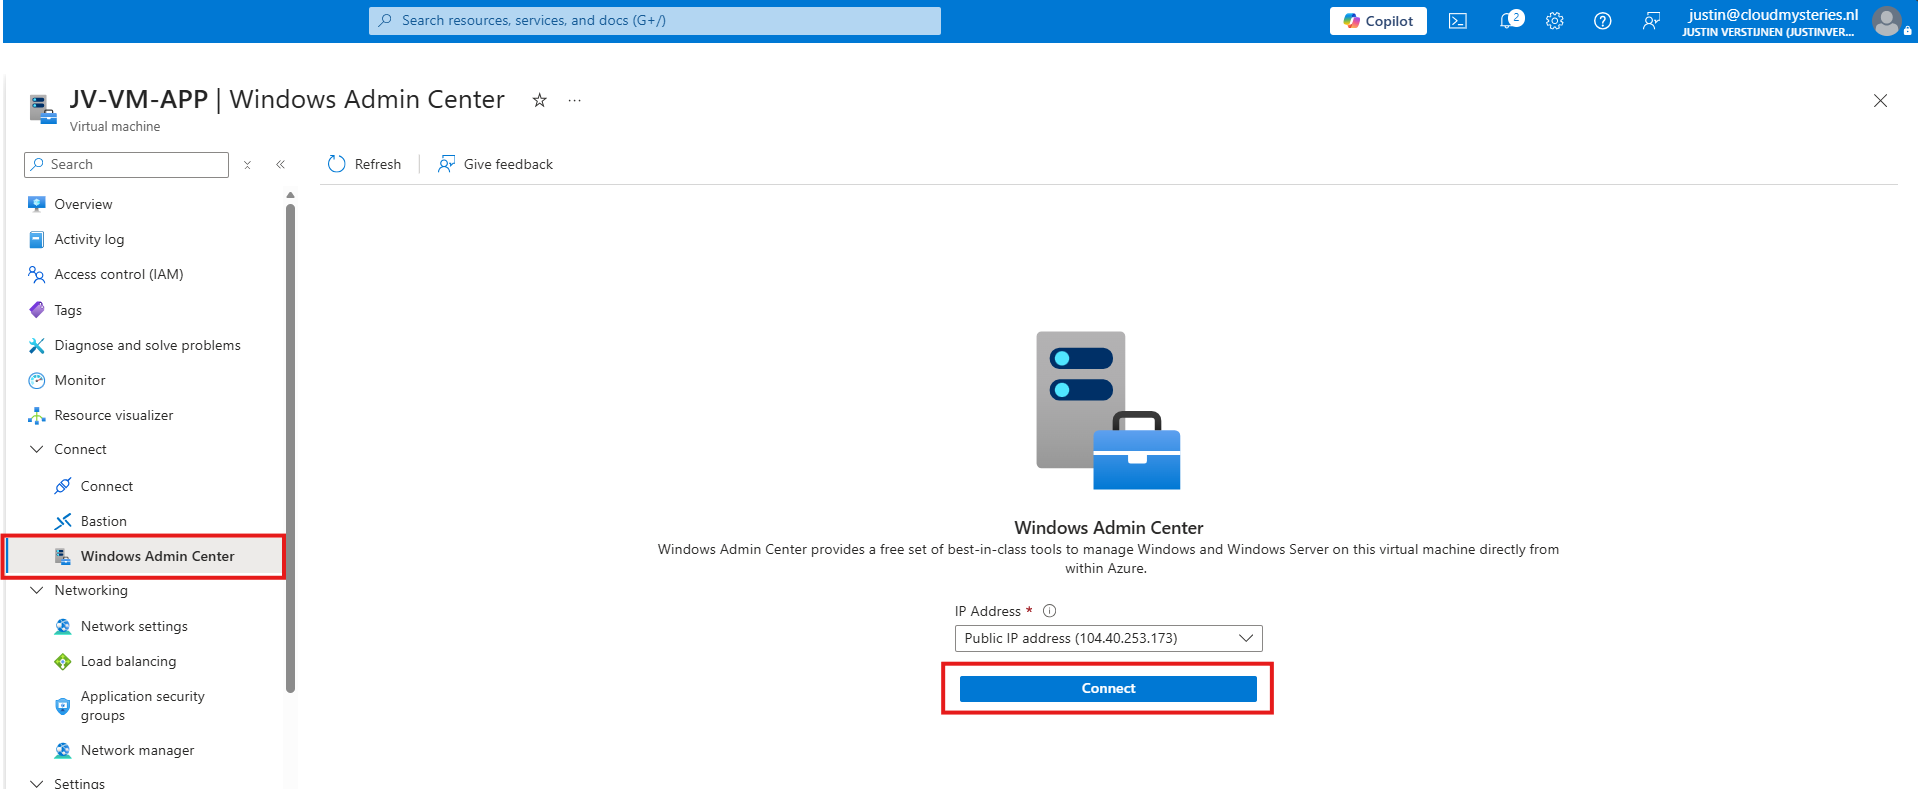Click the Diagnose and solve problems icon
The height and width of the screenshot is (789, 1918).
(37, 345)
